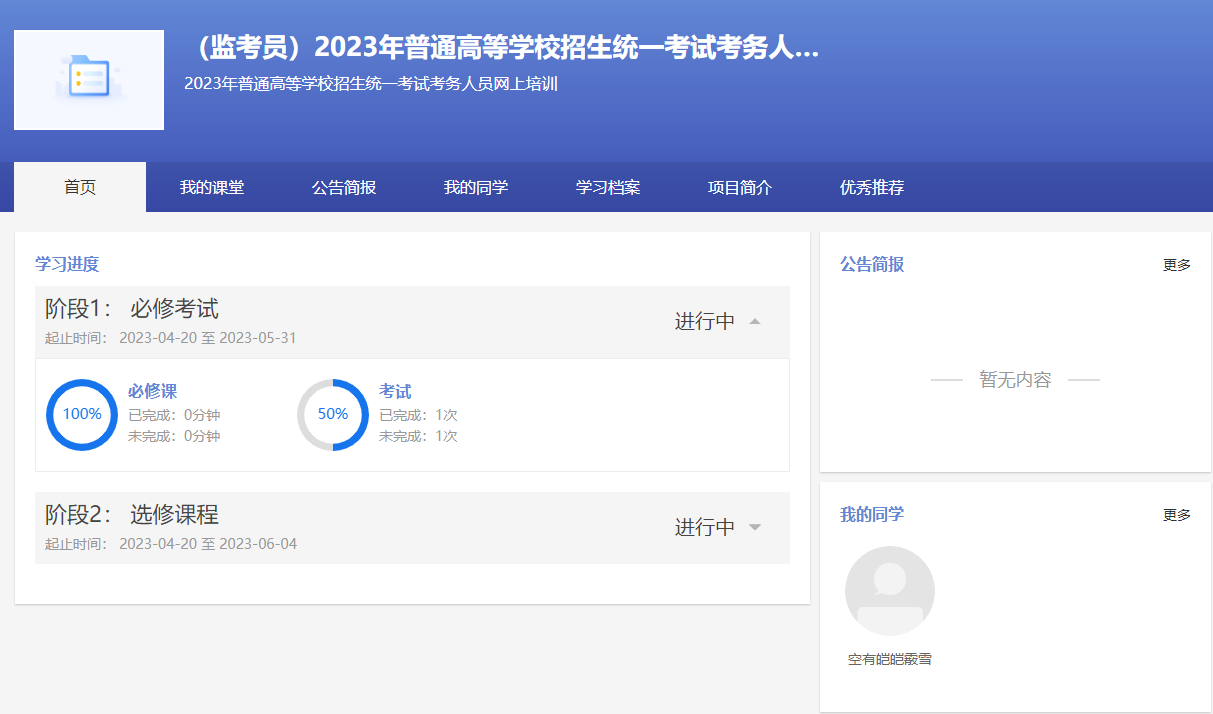Click the 100% progress ring for 必修课

[x=82, y=415]
